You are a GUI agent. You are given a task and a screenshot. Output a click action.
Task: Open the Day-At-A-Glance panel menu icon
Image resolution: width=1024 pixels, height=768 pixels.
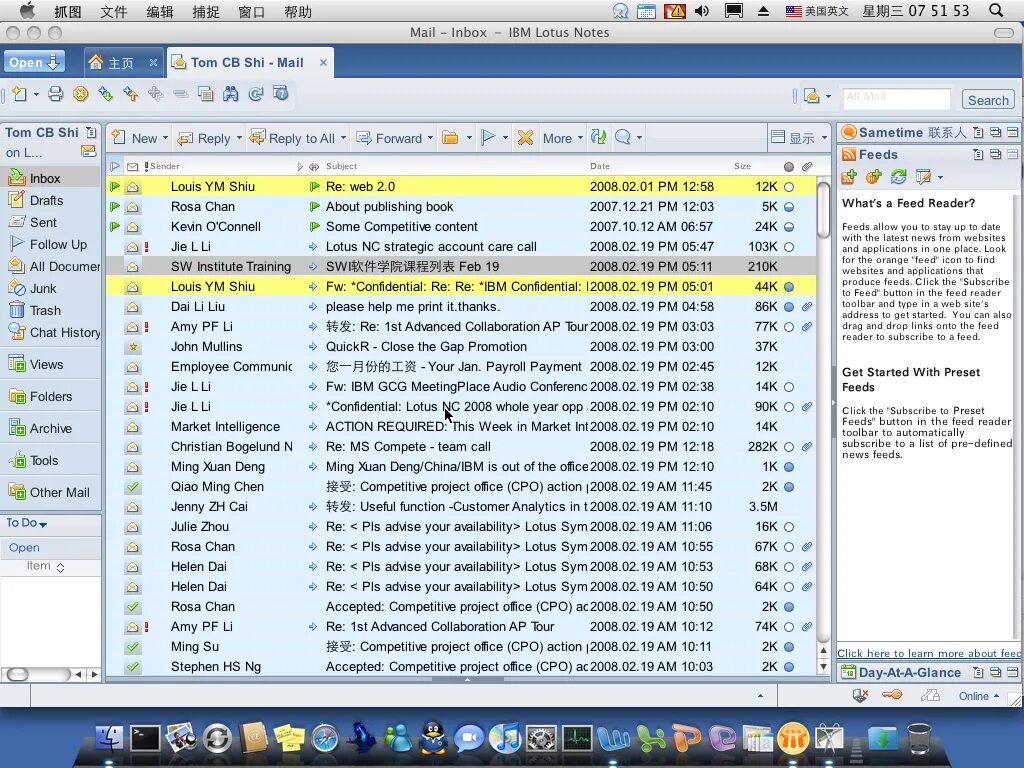point(978,672)
